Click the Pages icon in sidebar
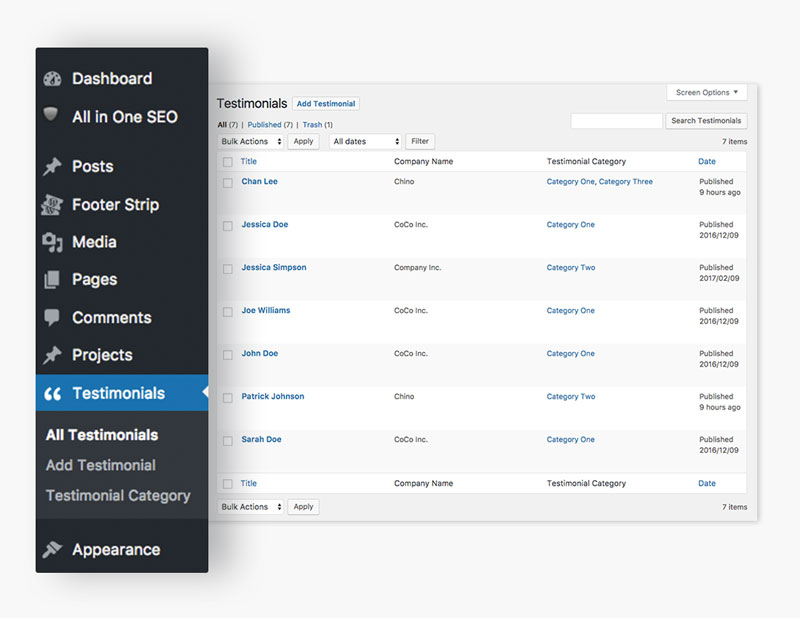The width and height of the screenshot is (800, 618). 53,280
